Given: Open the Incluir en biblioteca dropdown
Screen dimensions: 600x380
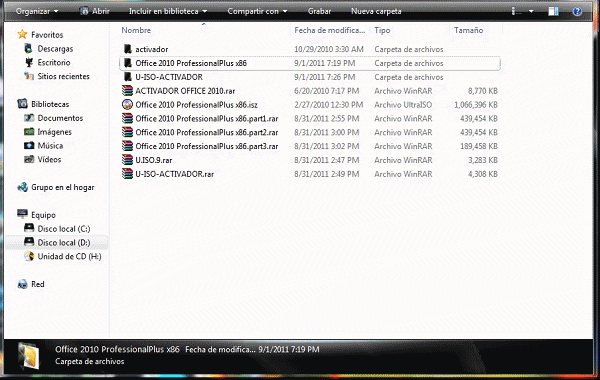Looking at the screenshot, I should tap(168, 11).
